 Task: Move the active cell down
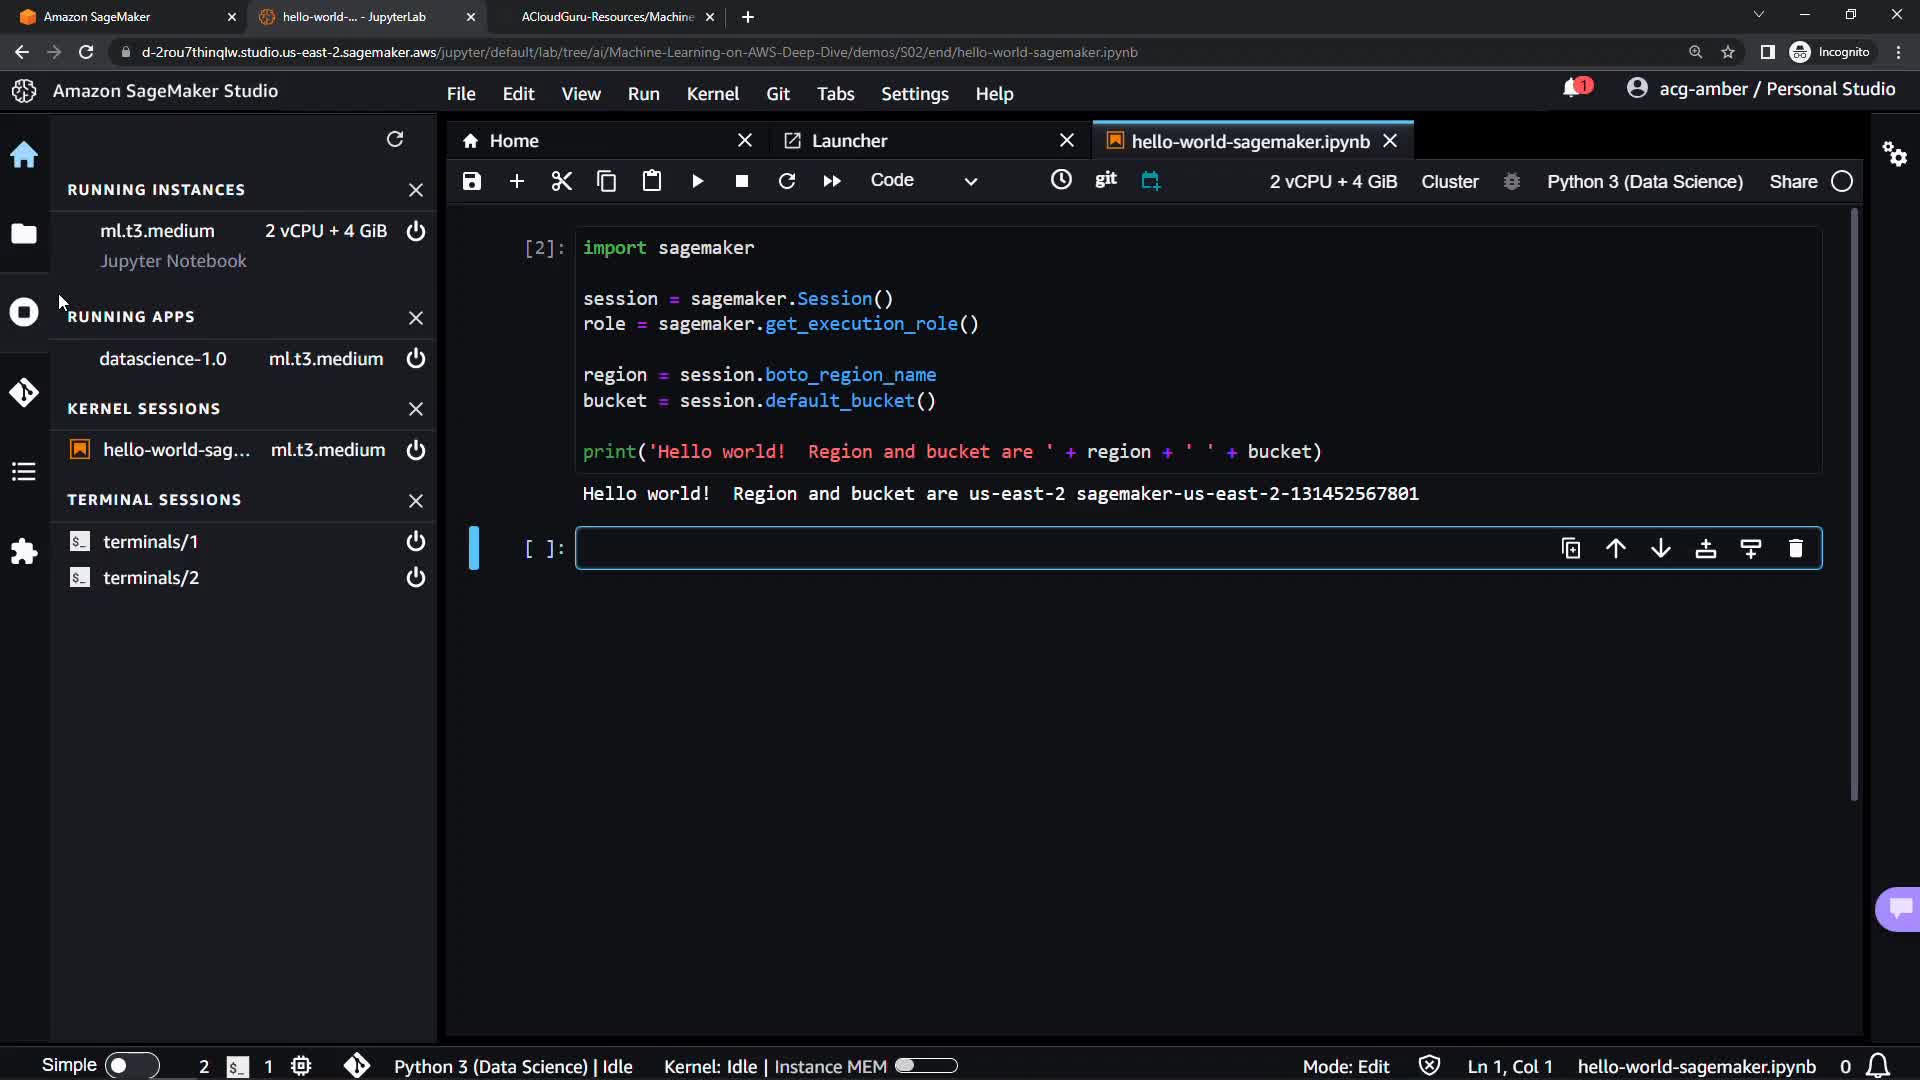1660,548
